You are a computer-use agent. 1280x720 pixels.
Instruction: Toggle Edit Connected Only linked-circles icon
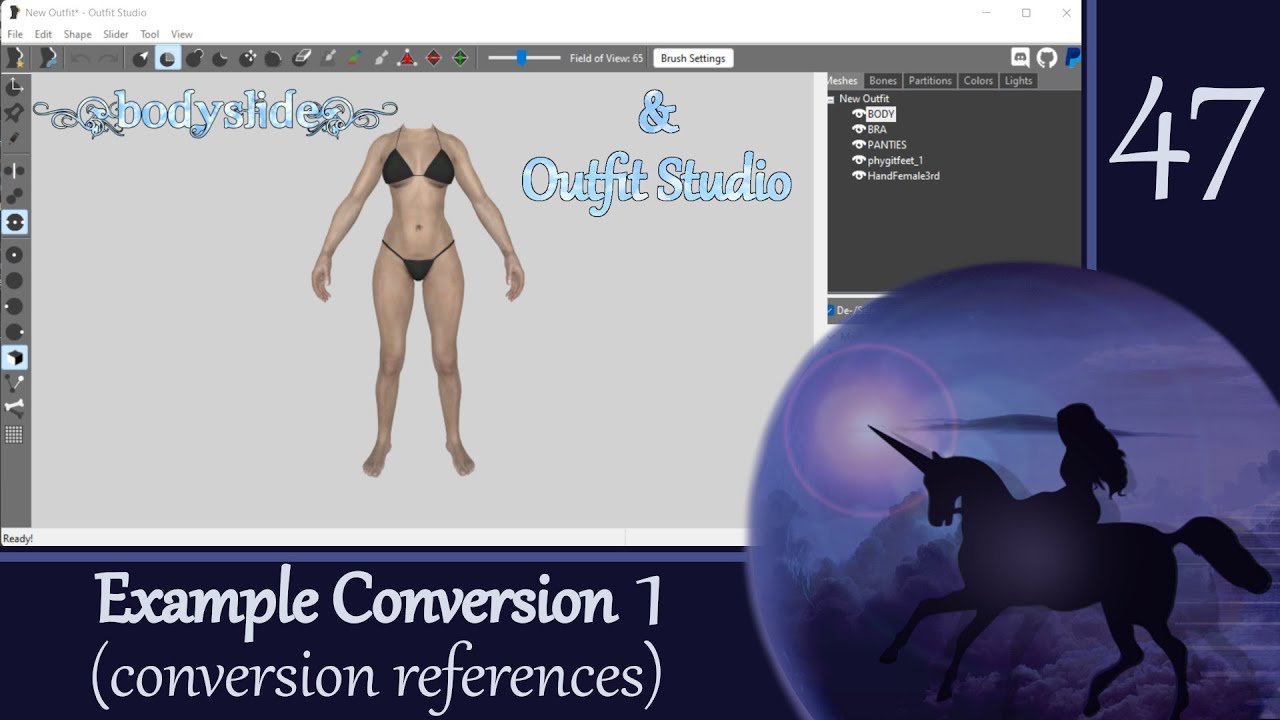pos(14,196)
